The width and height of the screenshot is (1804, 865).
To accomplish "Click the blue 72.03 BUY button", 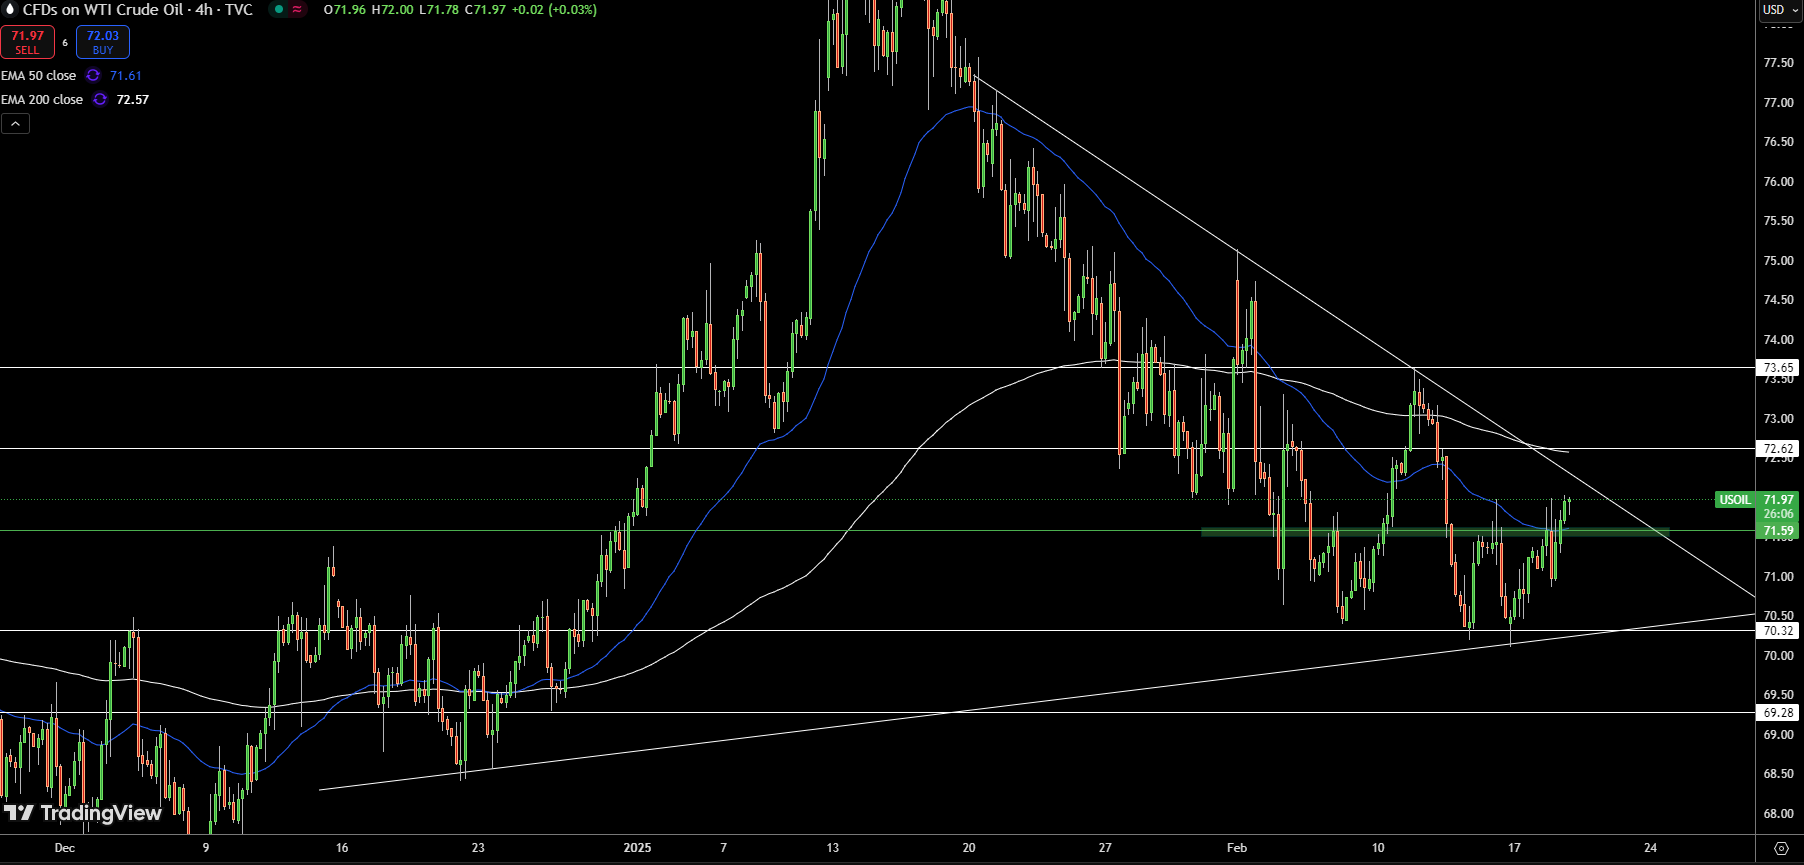I will [x=103, y=42].
